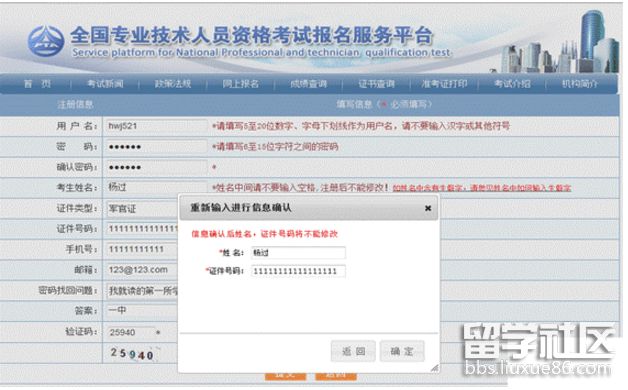
Task: Click the 返回 button in the dialog
Action: [x=353, y=351]
